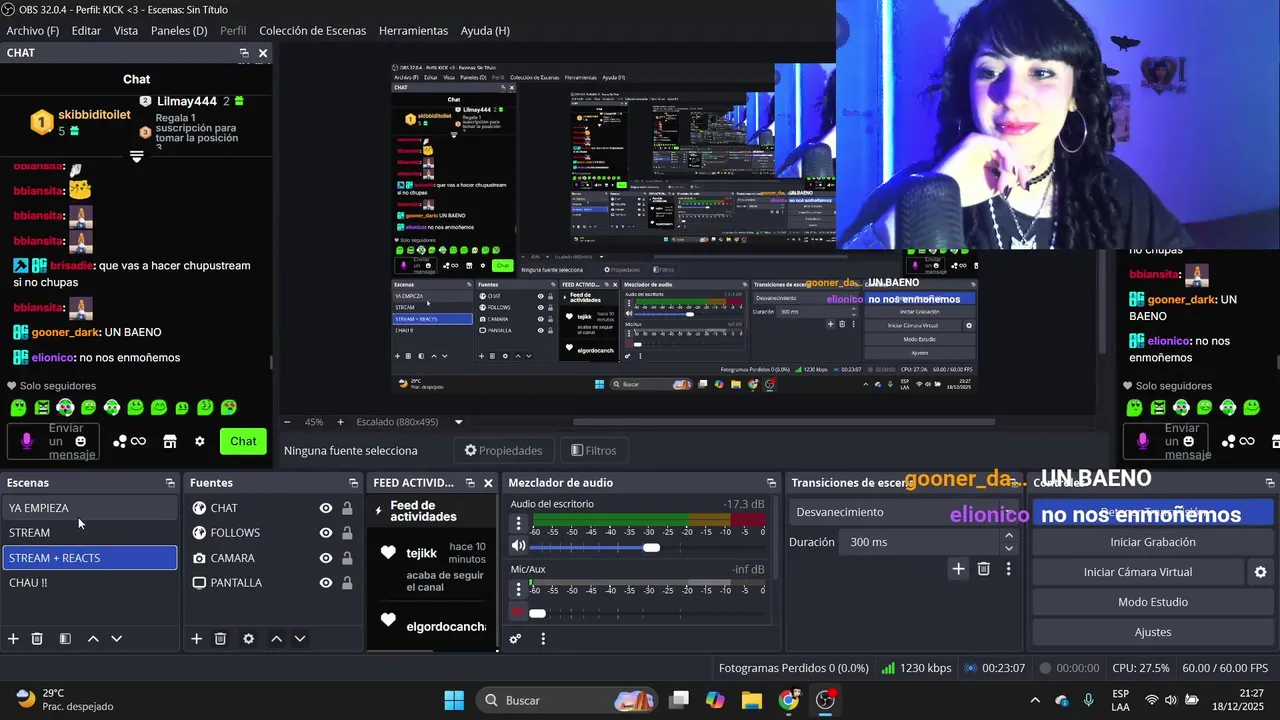Click the microphone icon in chat input
The width and height of the screenshot is (1280, 720).
coord(27,441)
